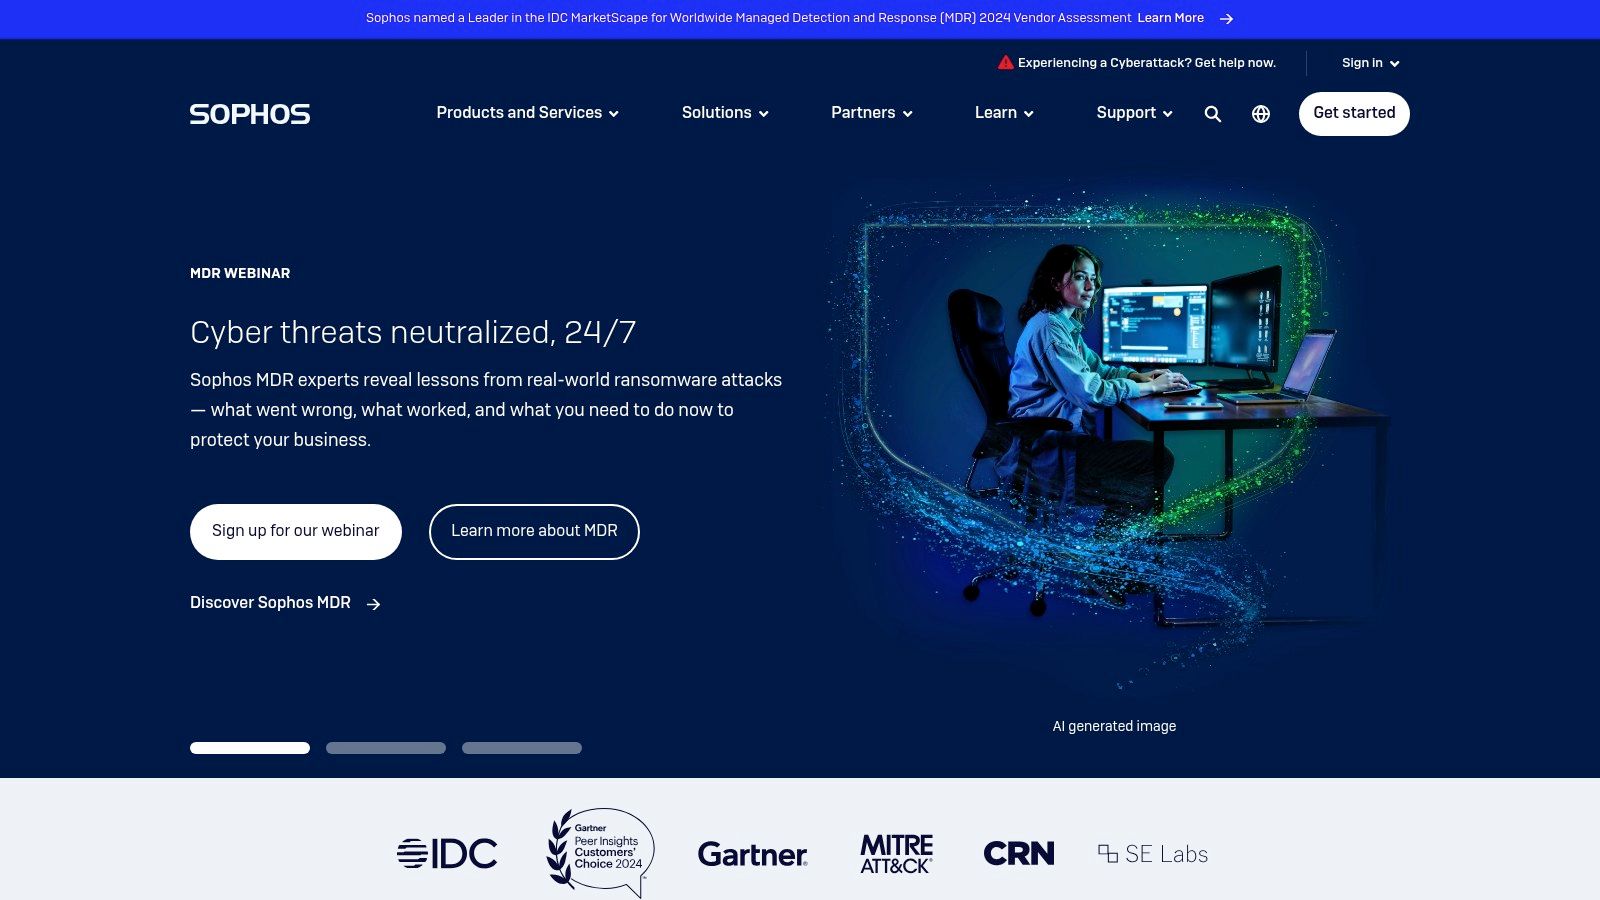Click the IDC logo
Viewport: 1600px width, 900px height.
click(447, 853)
